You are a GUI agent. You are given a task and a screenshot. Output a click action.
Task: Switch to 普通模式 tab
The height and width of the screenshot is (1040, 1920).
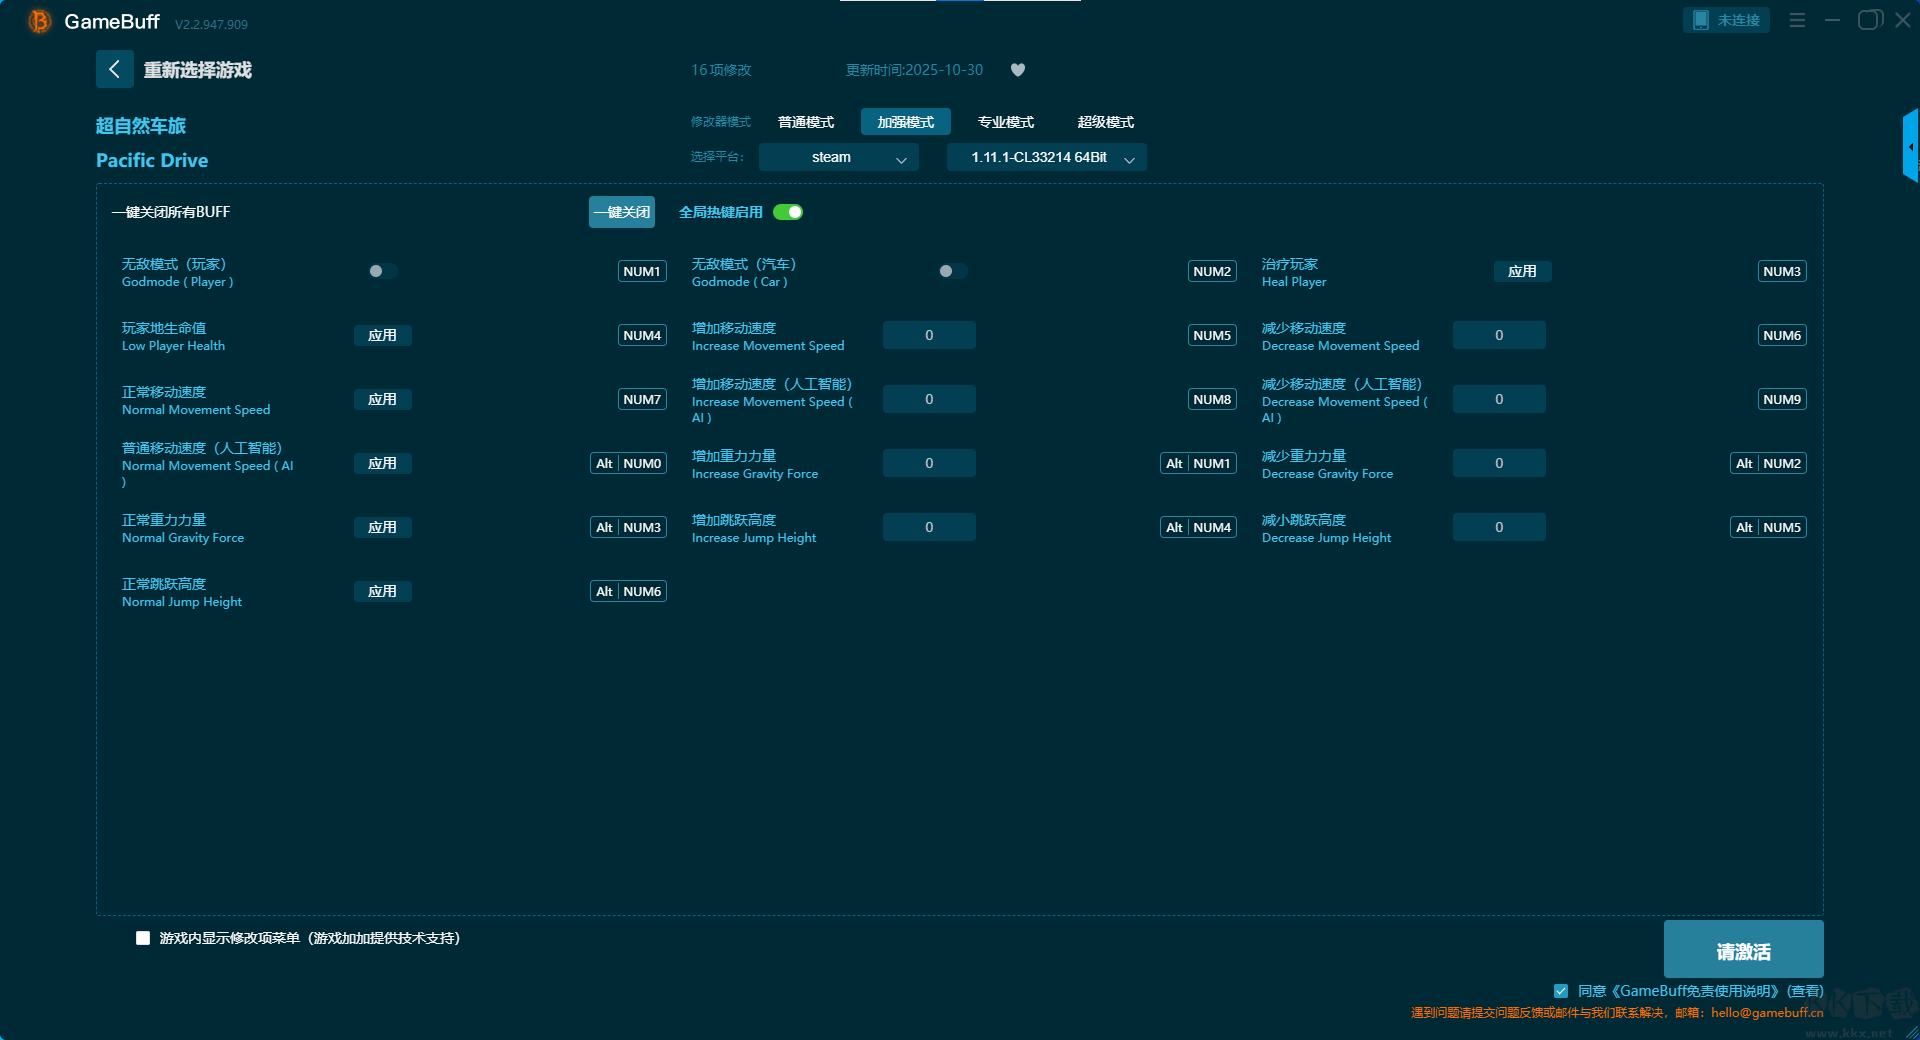click(x=805, y=122)
